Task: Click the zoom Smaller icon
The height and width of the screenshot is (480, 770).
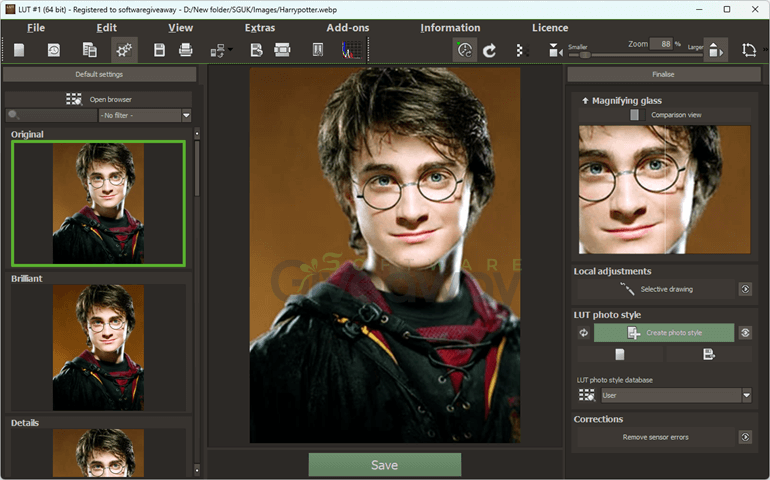Action: point(555,50)
